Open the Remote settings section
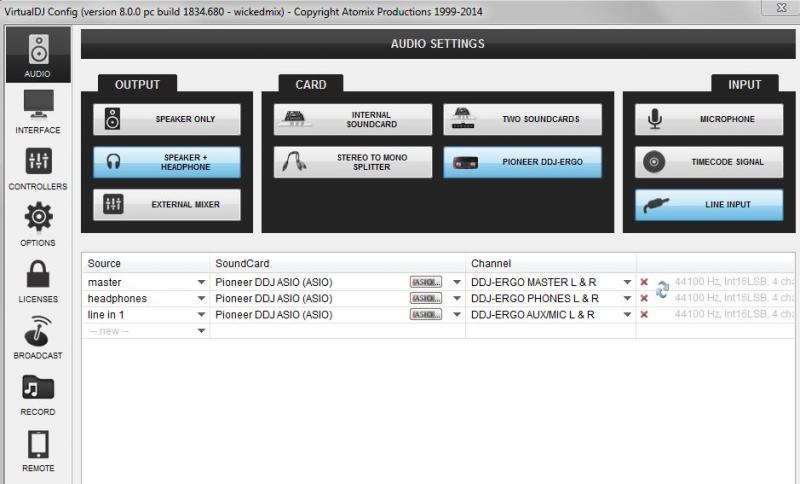 click(38, 451)
